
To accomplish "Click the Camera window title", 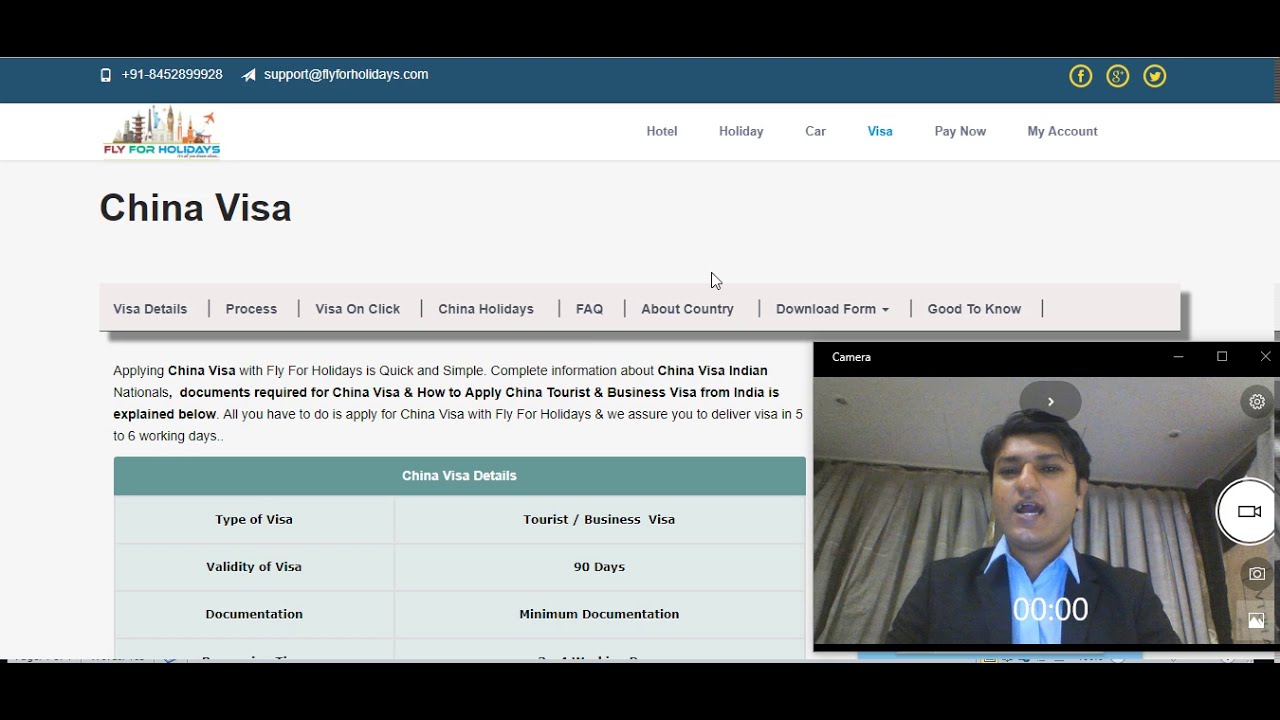I will pyautogui.click(x=851, y=357).
